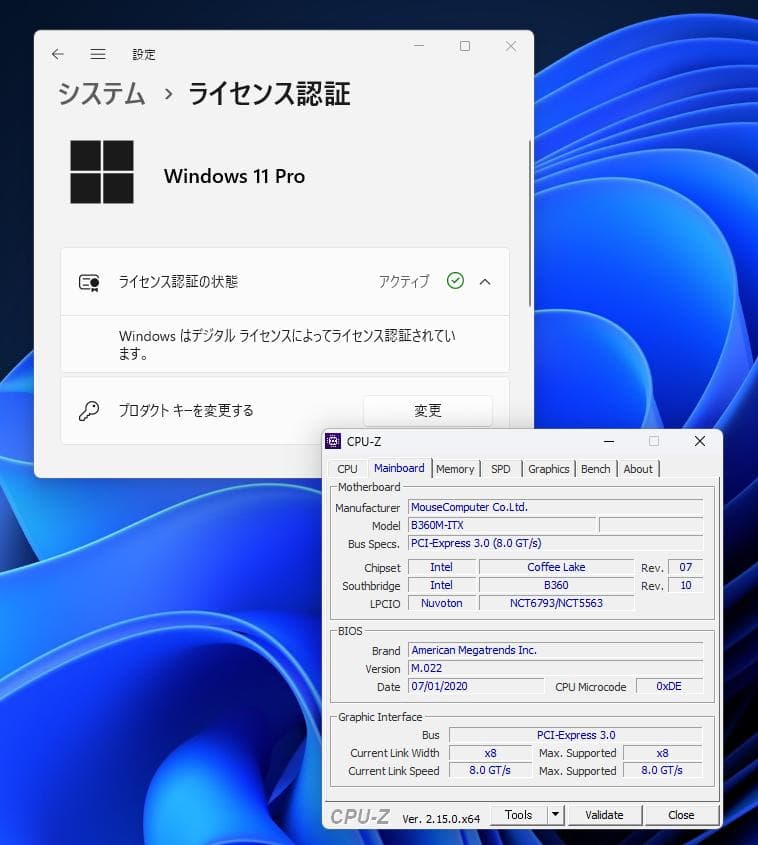The width and height of the screenshot is (758, 845).
Task: Minimize the Settings window
Action: [x=419, y=46]
